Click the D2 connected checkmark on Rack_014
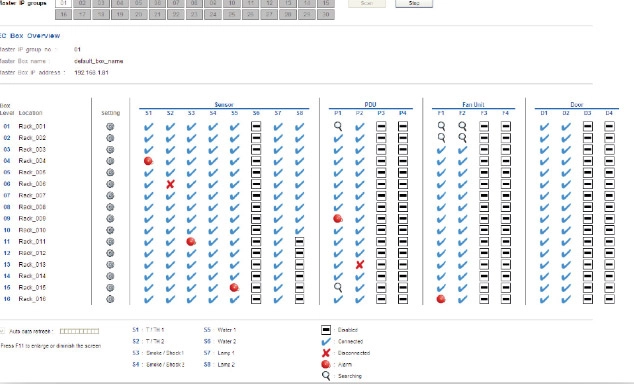This screenshot has height=384, width=634. point(566,276)
